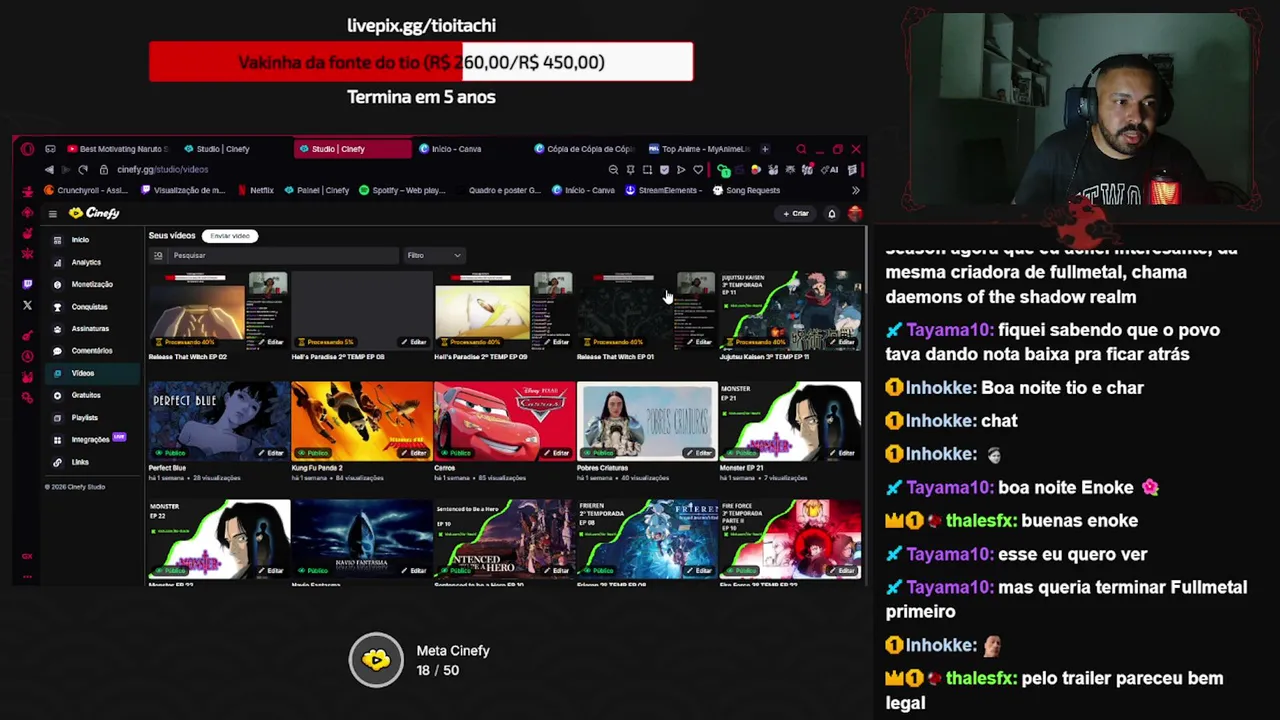Edit Kung Fu Panda 2 video
1280x720 pixels.
point(414,453)
